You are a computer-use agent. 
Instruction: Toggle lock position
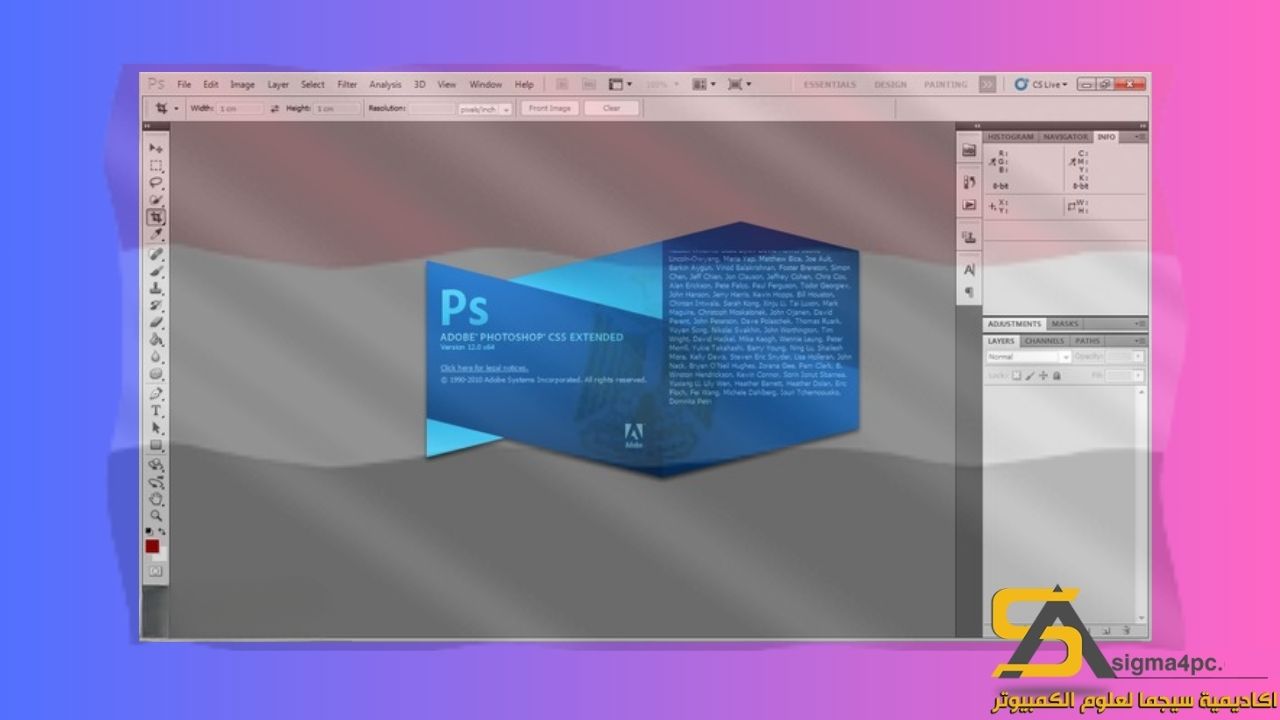[1043, 375]
